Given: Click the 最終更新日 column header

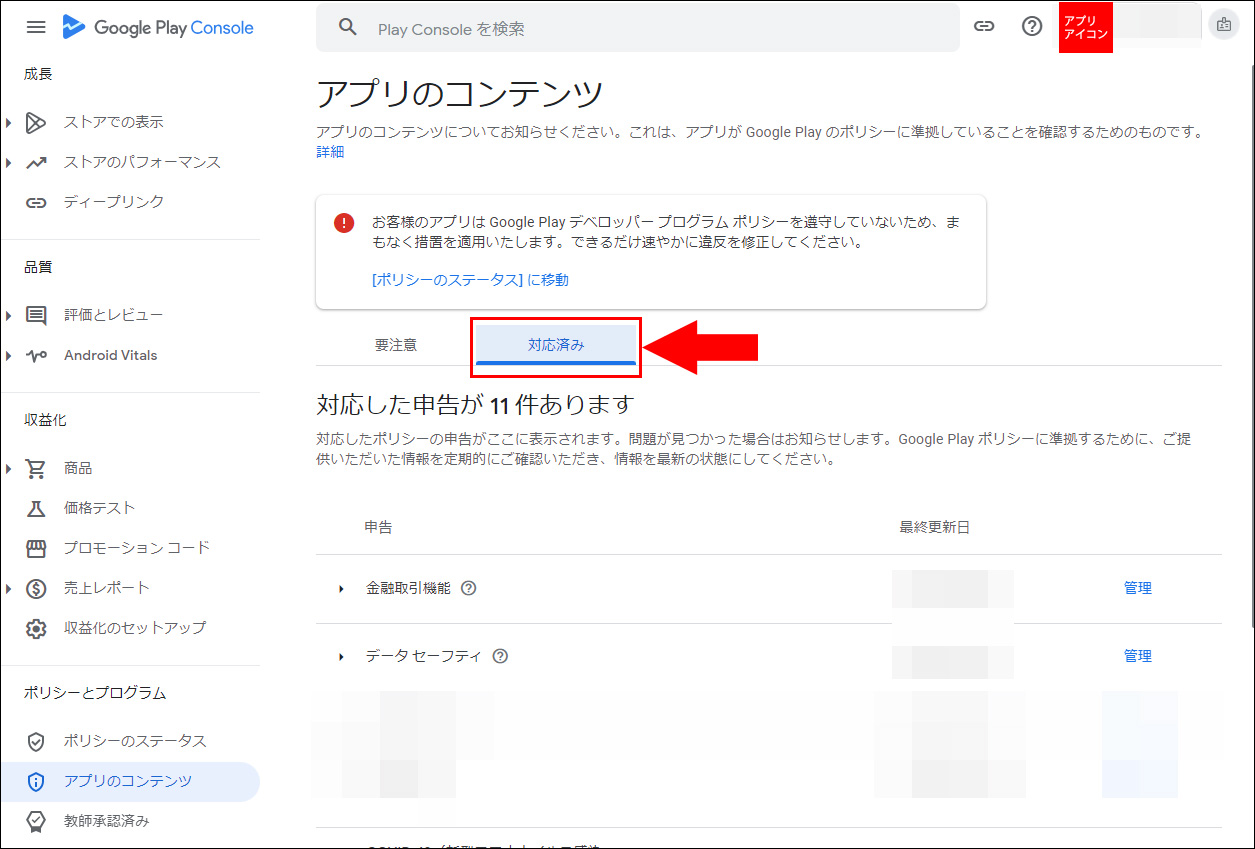Looking at the screenshot, I should 935,527.
